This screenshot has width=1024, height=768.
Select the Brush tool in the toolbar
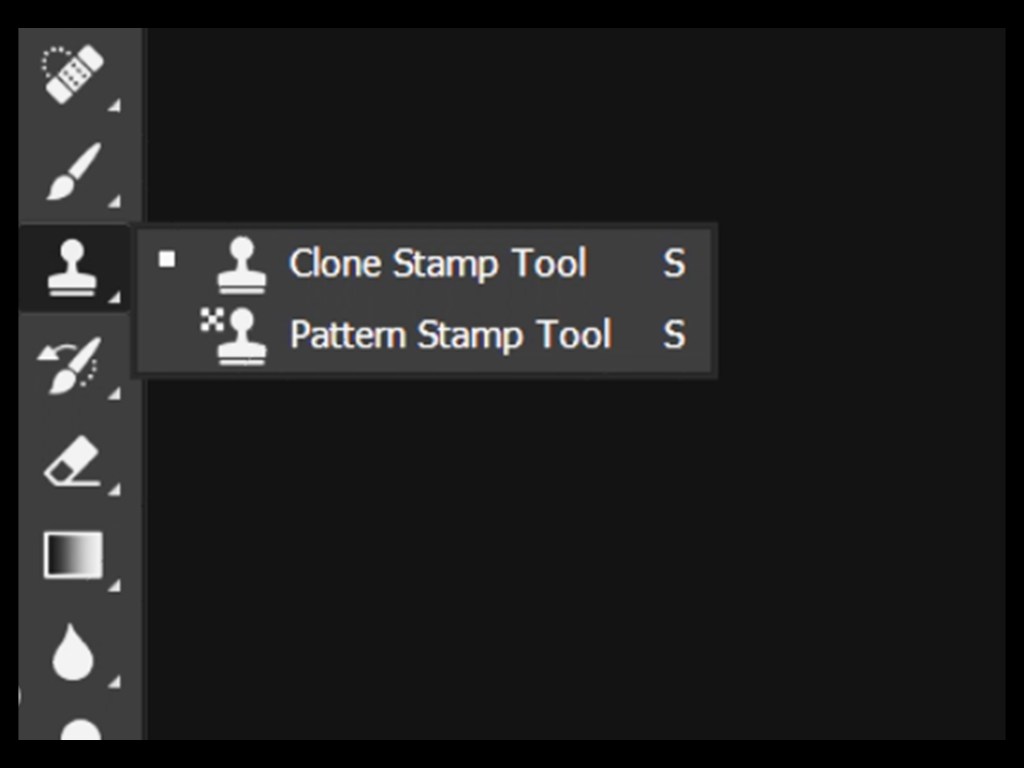[x=74, y=170]
